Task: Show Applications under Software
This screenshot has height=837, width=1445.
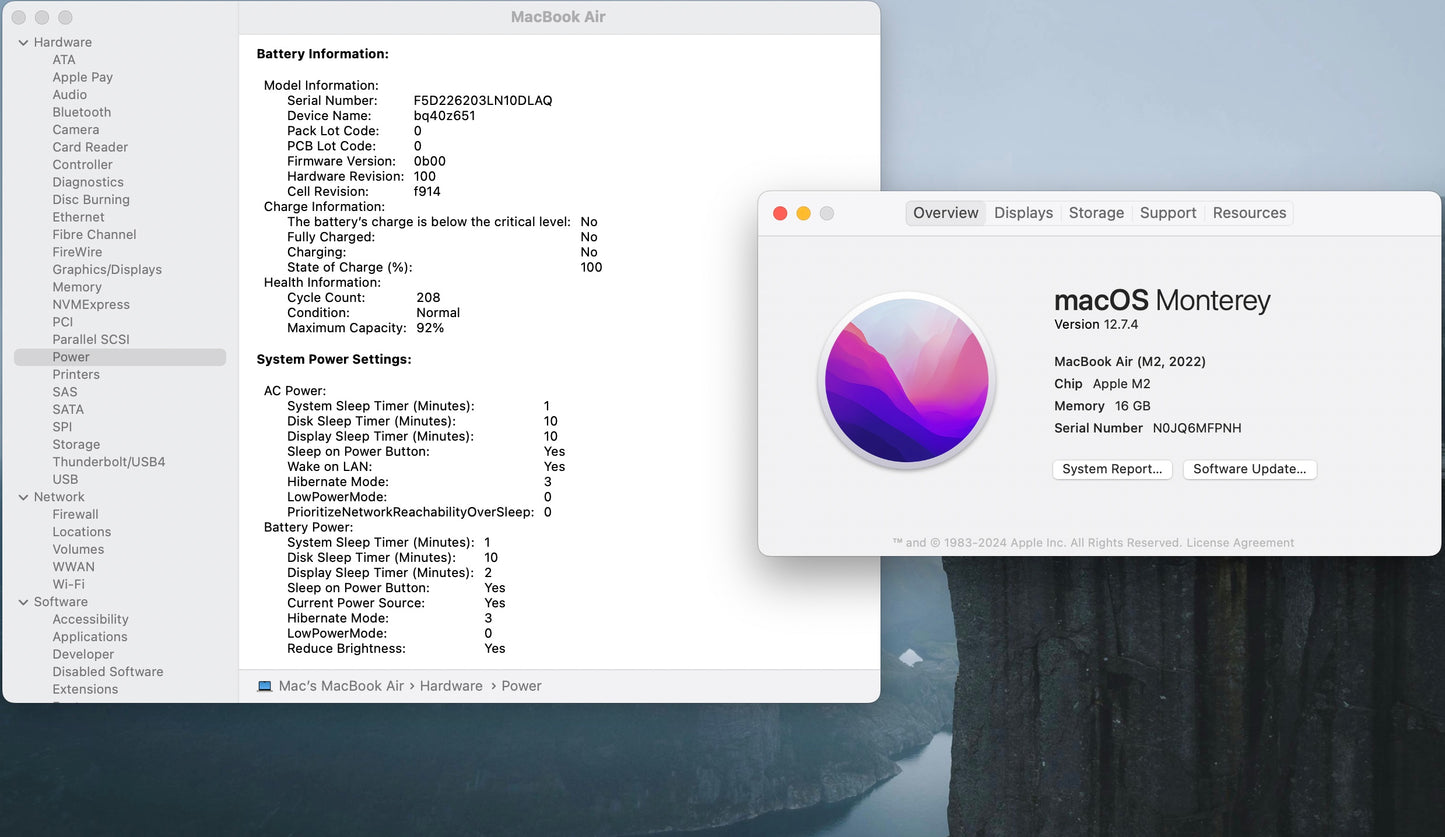Action: point(90,637)
